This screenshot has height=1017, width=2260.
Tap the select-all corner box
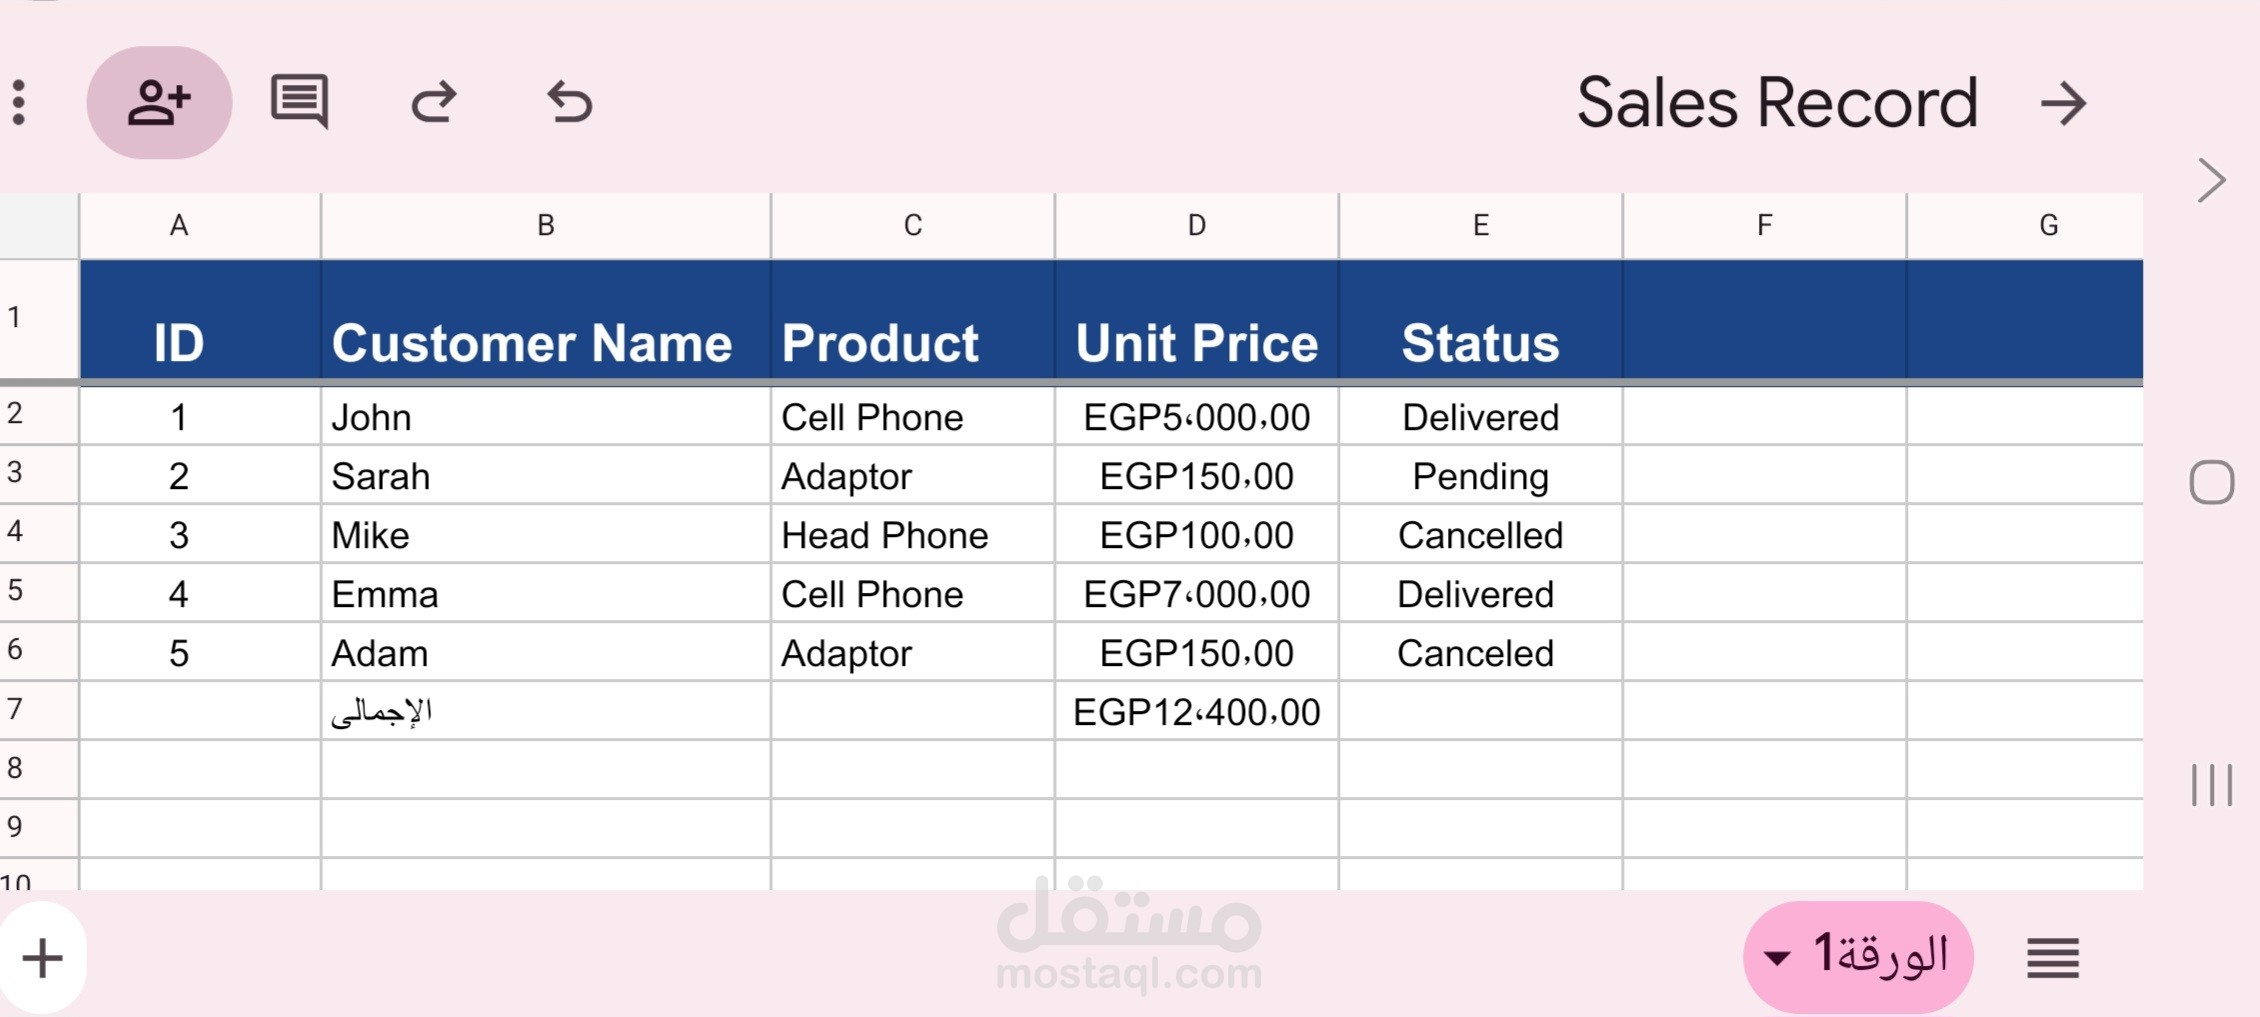pos(39,226)
